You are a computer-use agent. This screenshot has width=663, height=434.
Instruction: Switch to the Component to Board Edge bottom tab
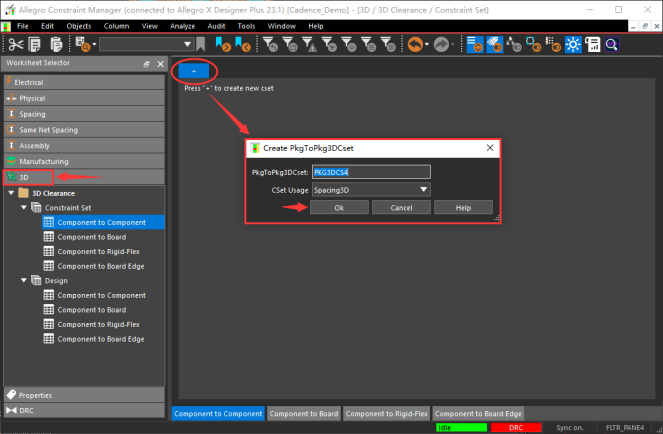(478, 414)
